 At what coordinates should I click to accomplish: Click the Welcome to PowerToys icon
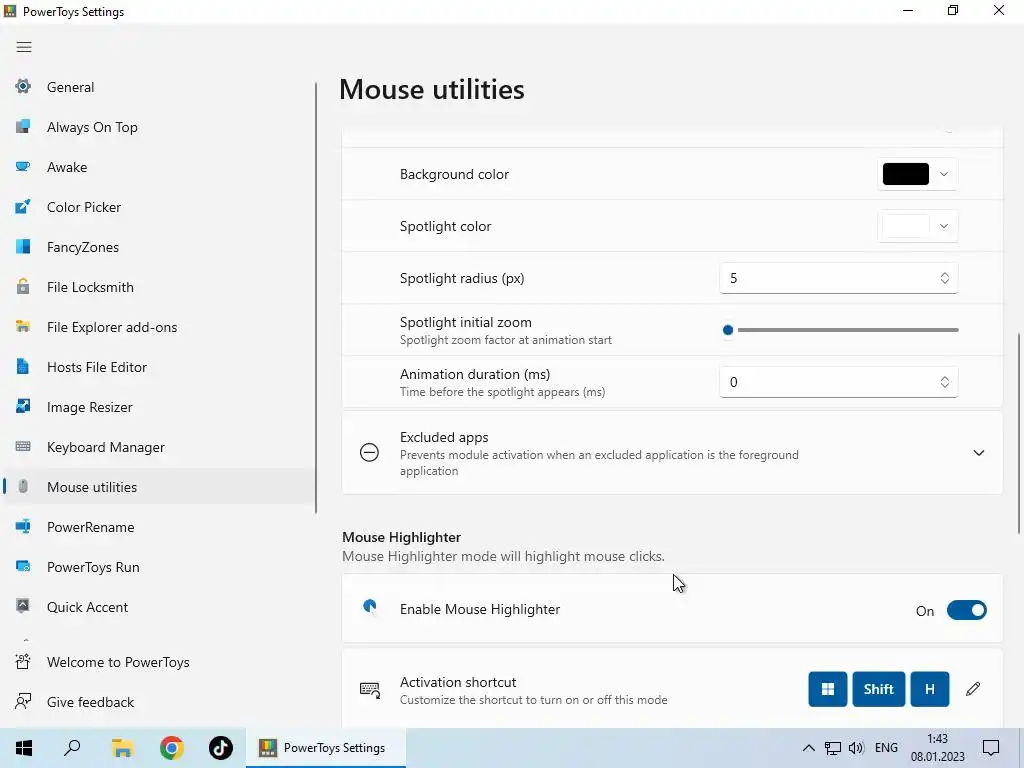point(23,662)
